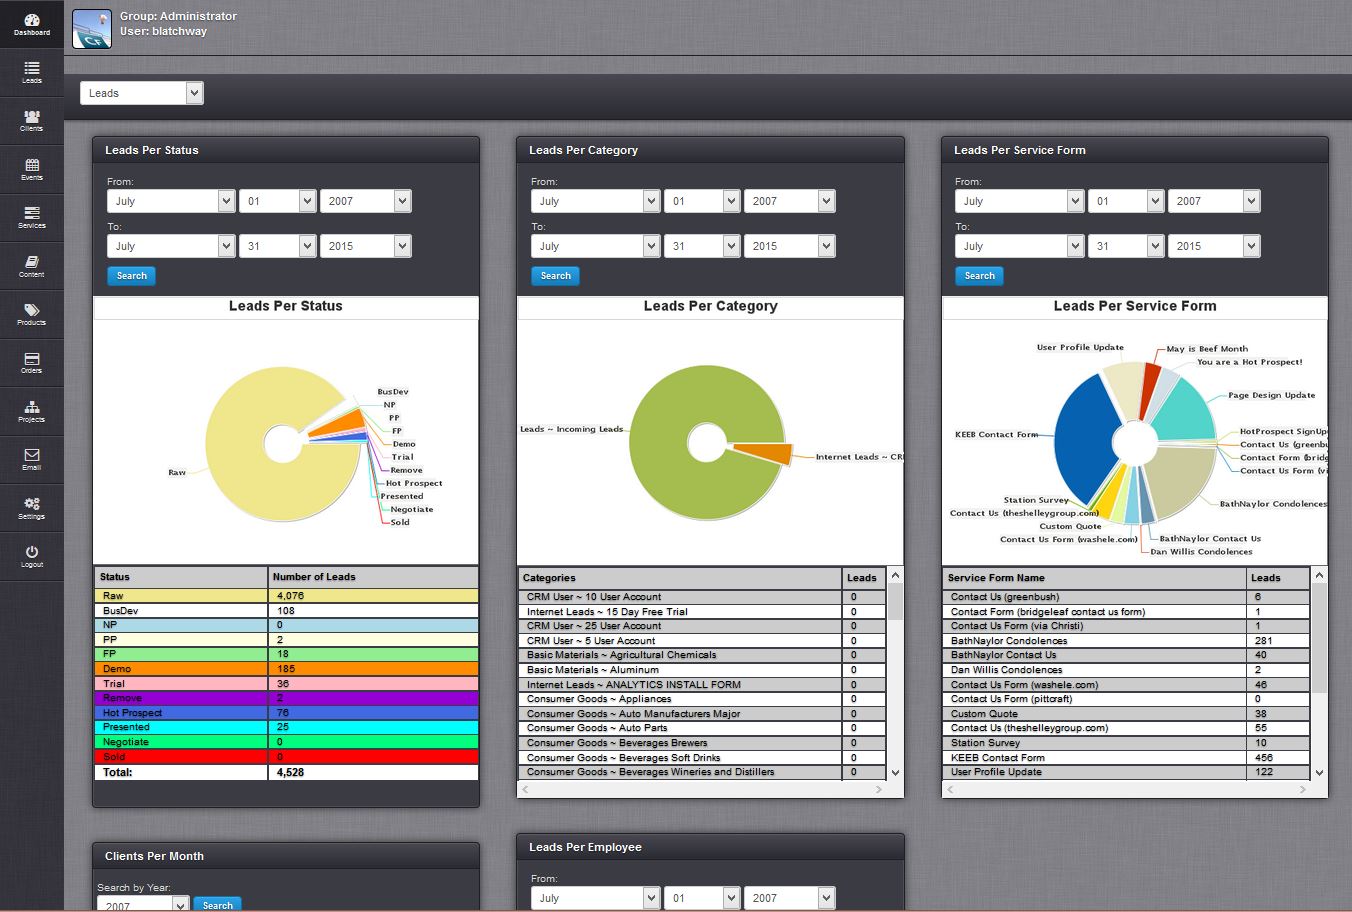The height and width of the screenshot is (912, 1352).
Task: Open the Orders sidebar icon
Action: (x=31, y=363)
